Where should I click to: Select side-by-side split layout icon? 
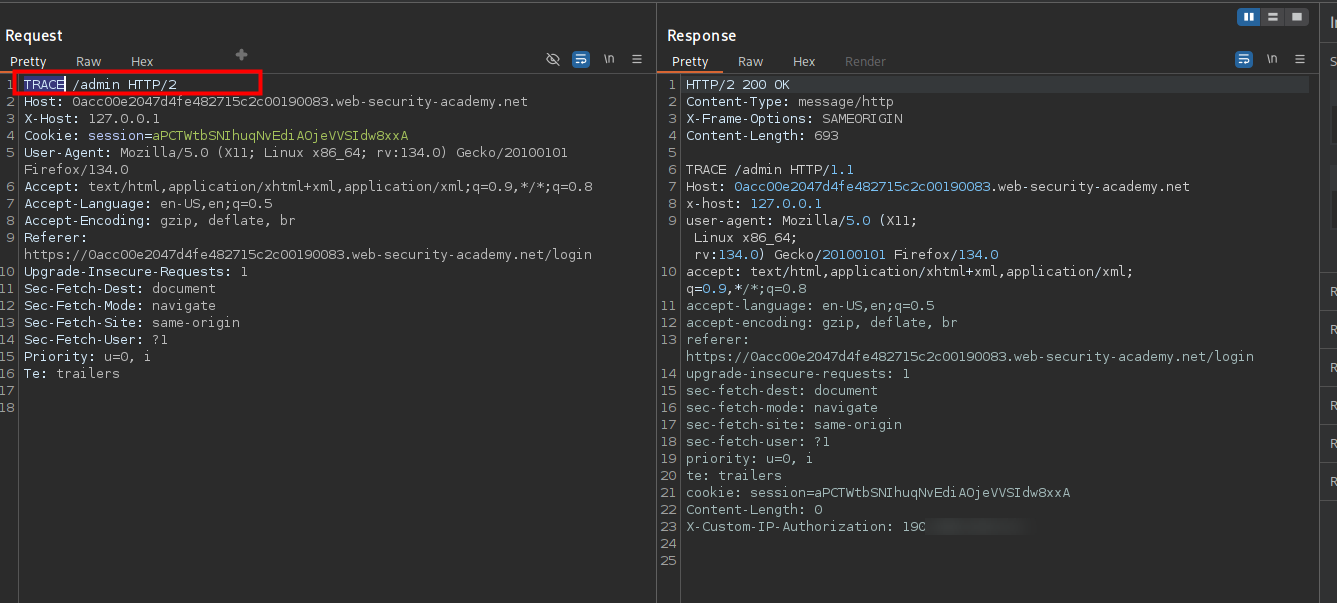click(x=1249, y=17)
